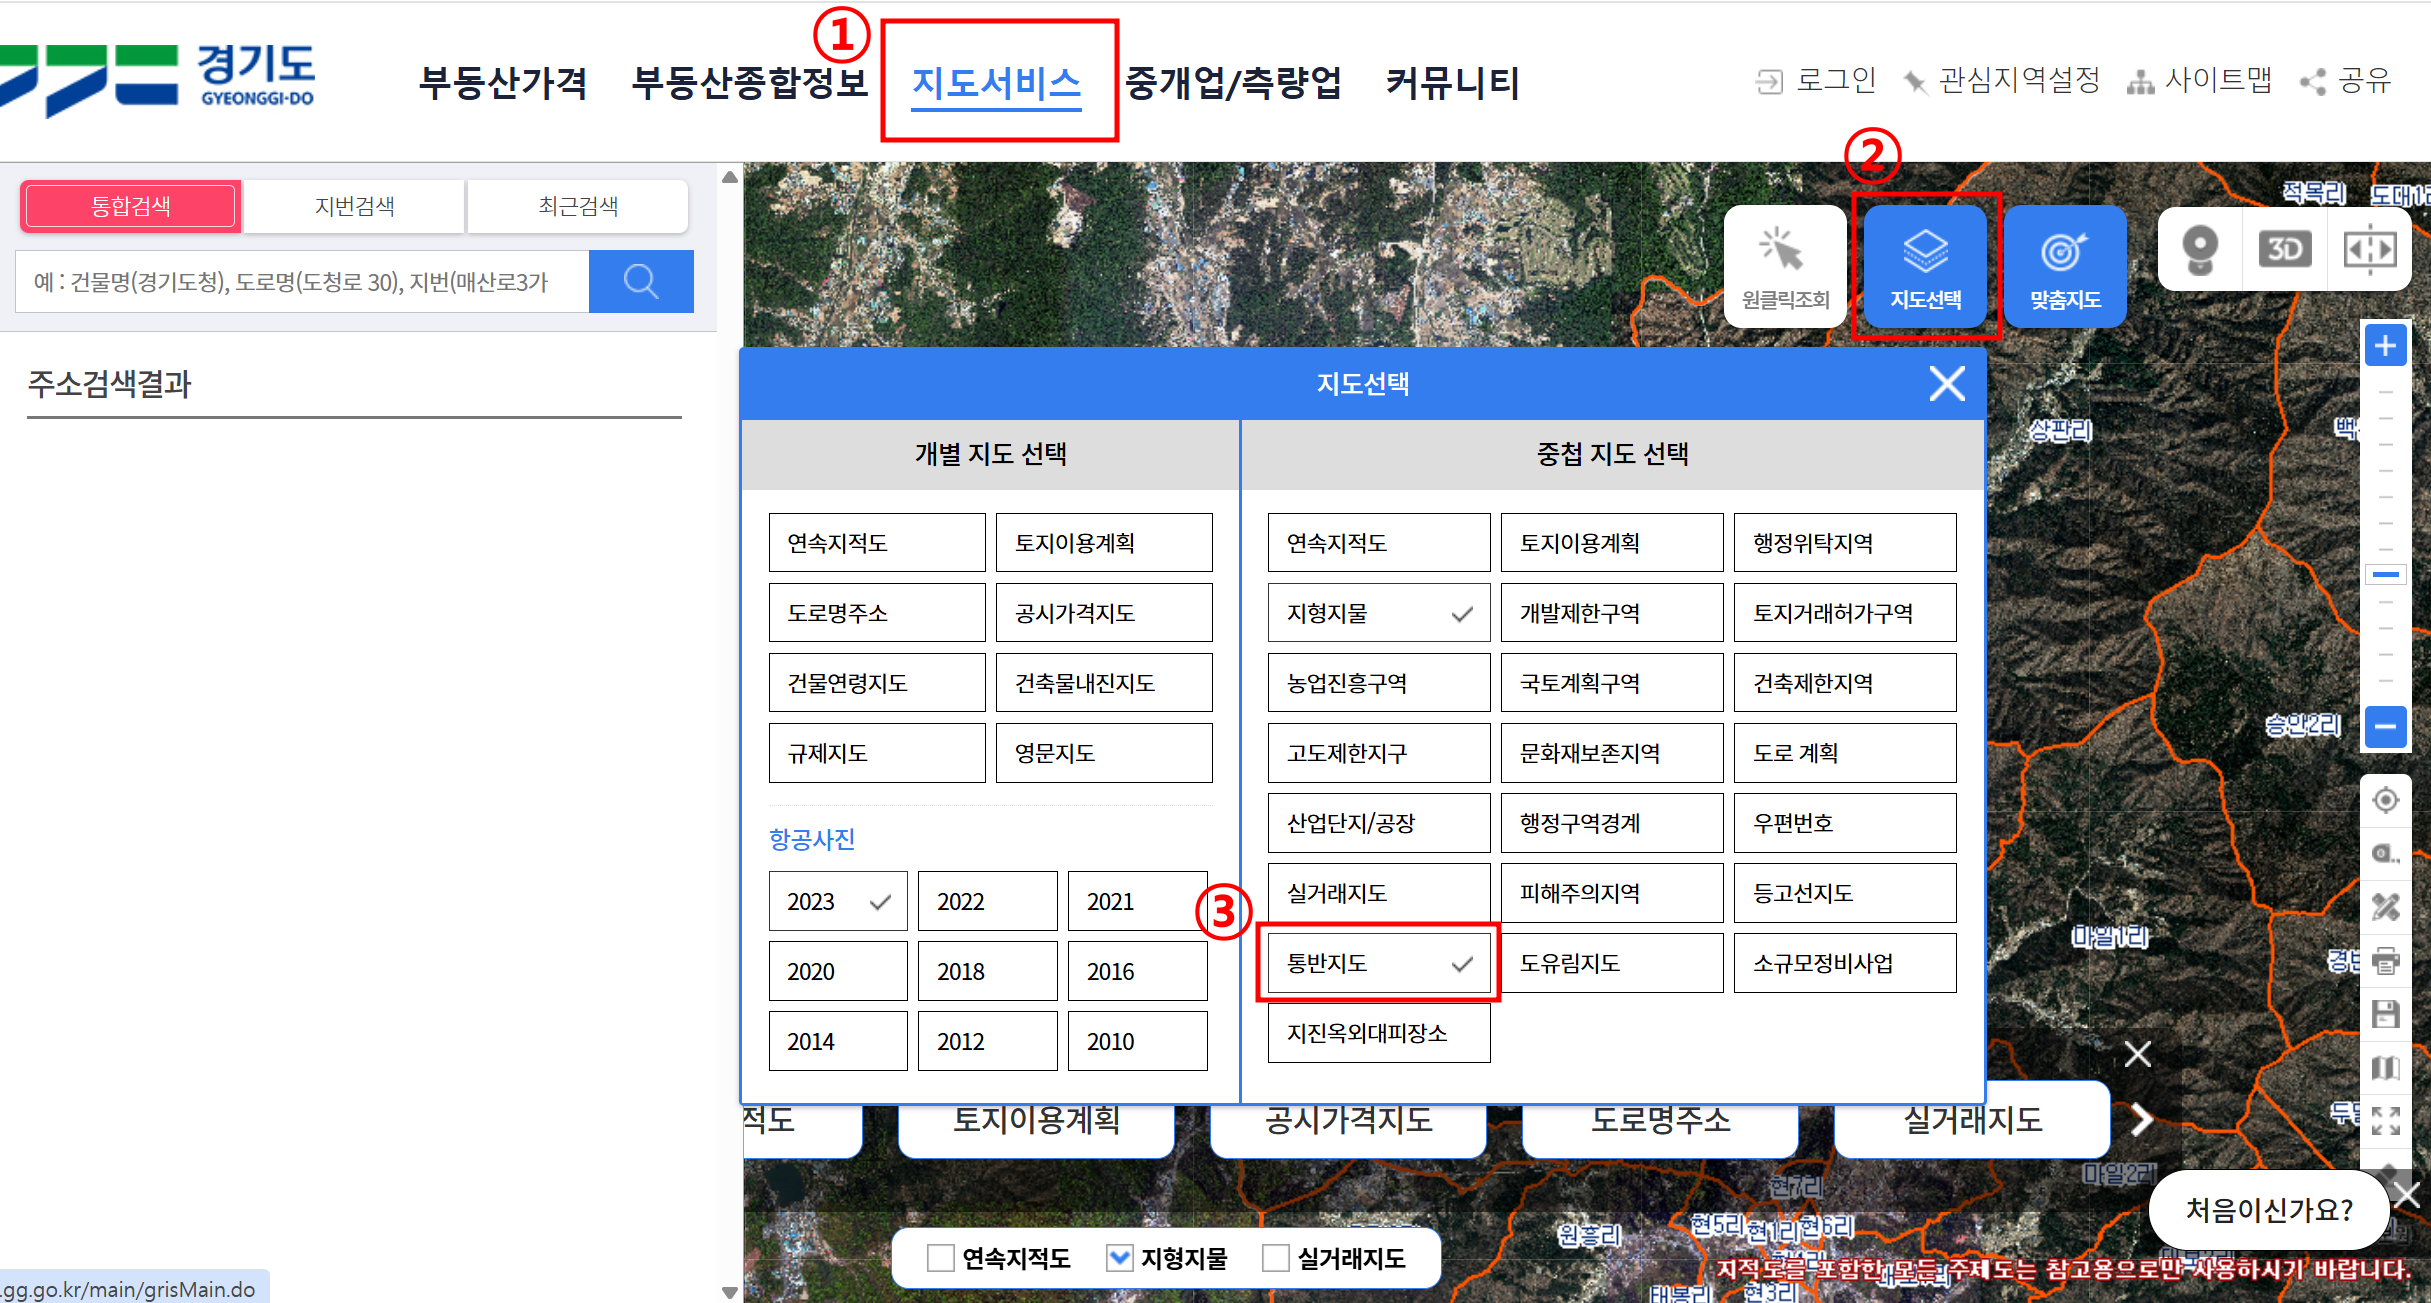Click the zoom level slider handle
Screen dimensions: 2431x1303
(2385, 574)
